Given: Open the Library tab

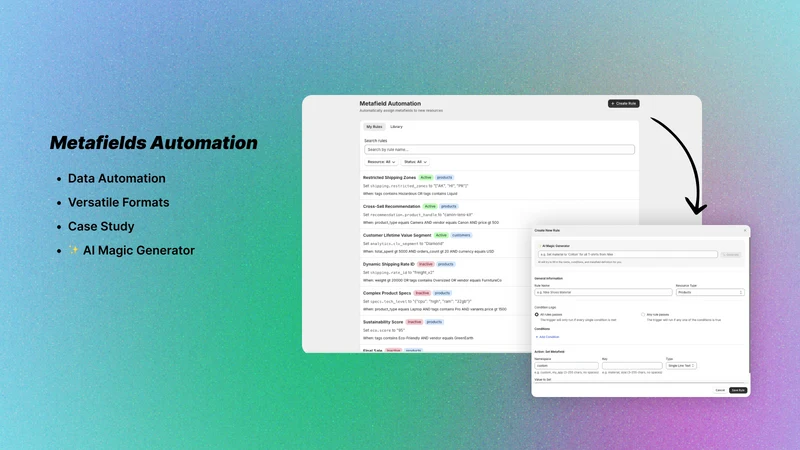Looking at the screenshot, I should [396, 127].
